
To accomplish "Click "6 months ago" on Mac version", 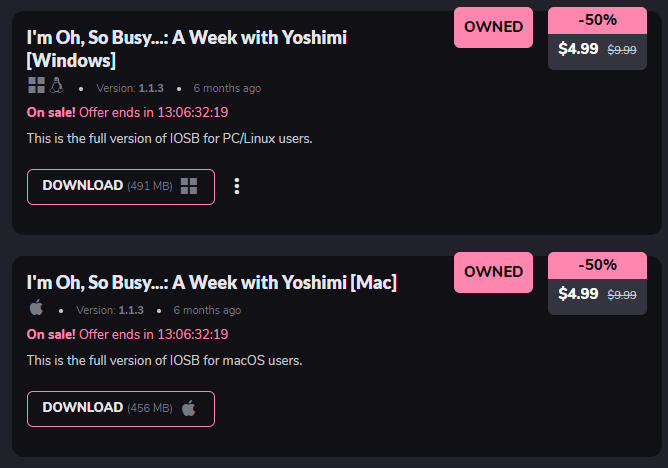I will click(x=207, y=310).
